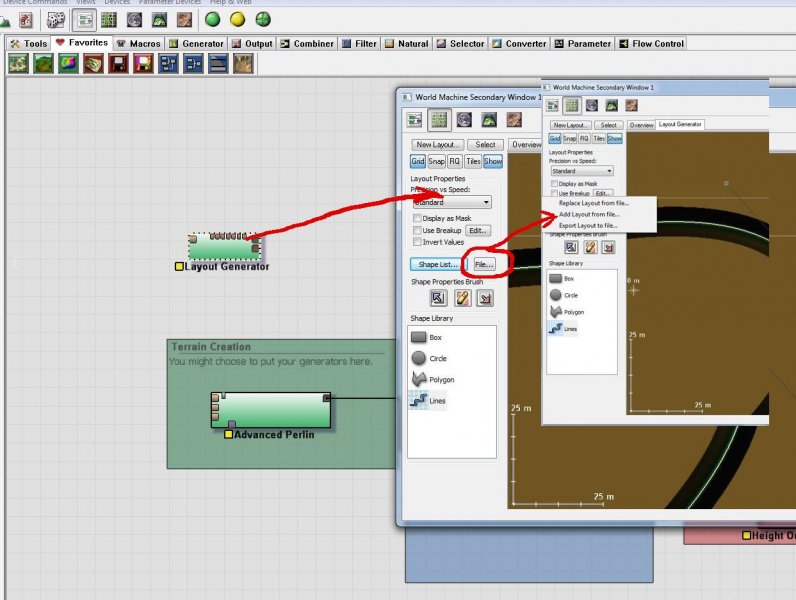Select the green hill device icon in Favorites
Image resolution: width=796 pixels, height=600 pixels.
point(43,64)
